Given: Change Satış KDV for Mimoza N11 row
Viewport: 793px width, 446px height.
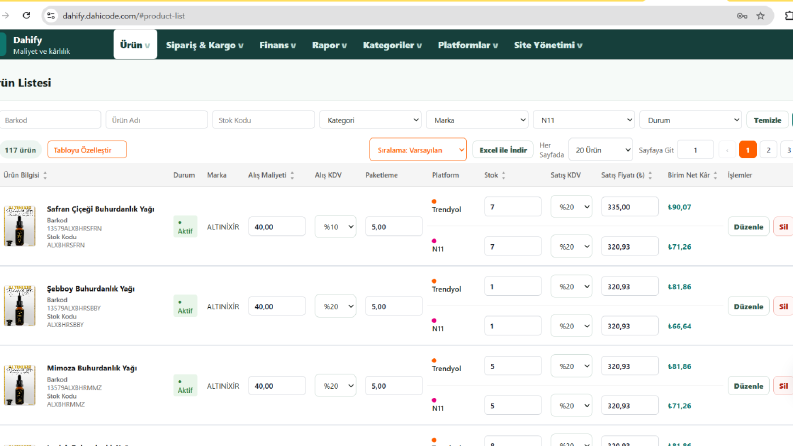Looking at the screenshot, I should [571, 406].
